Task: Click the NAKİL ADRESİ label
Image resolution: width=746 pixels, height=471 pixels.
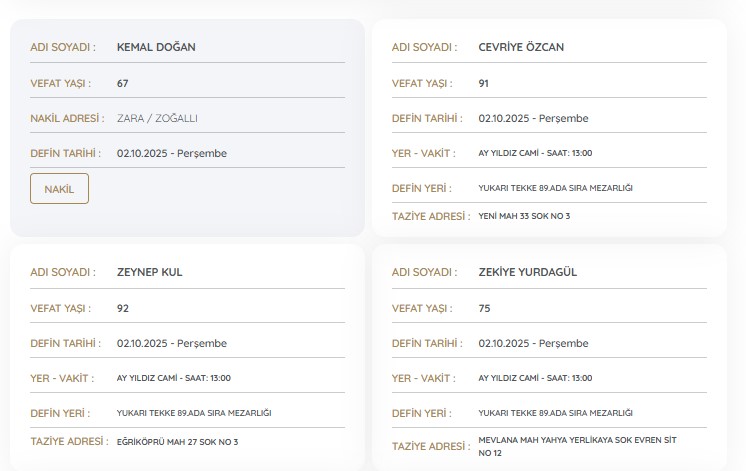Action: coord(67,118)
